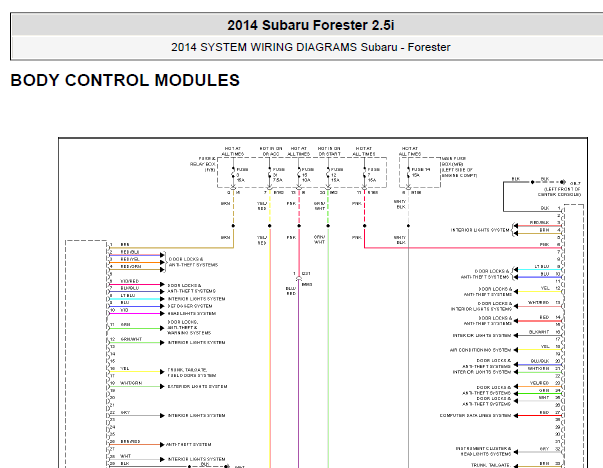Click the vertical purple BLU/RED wire

coord(298,365)
